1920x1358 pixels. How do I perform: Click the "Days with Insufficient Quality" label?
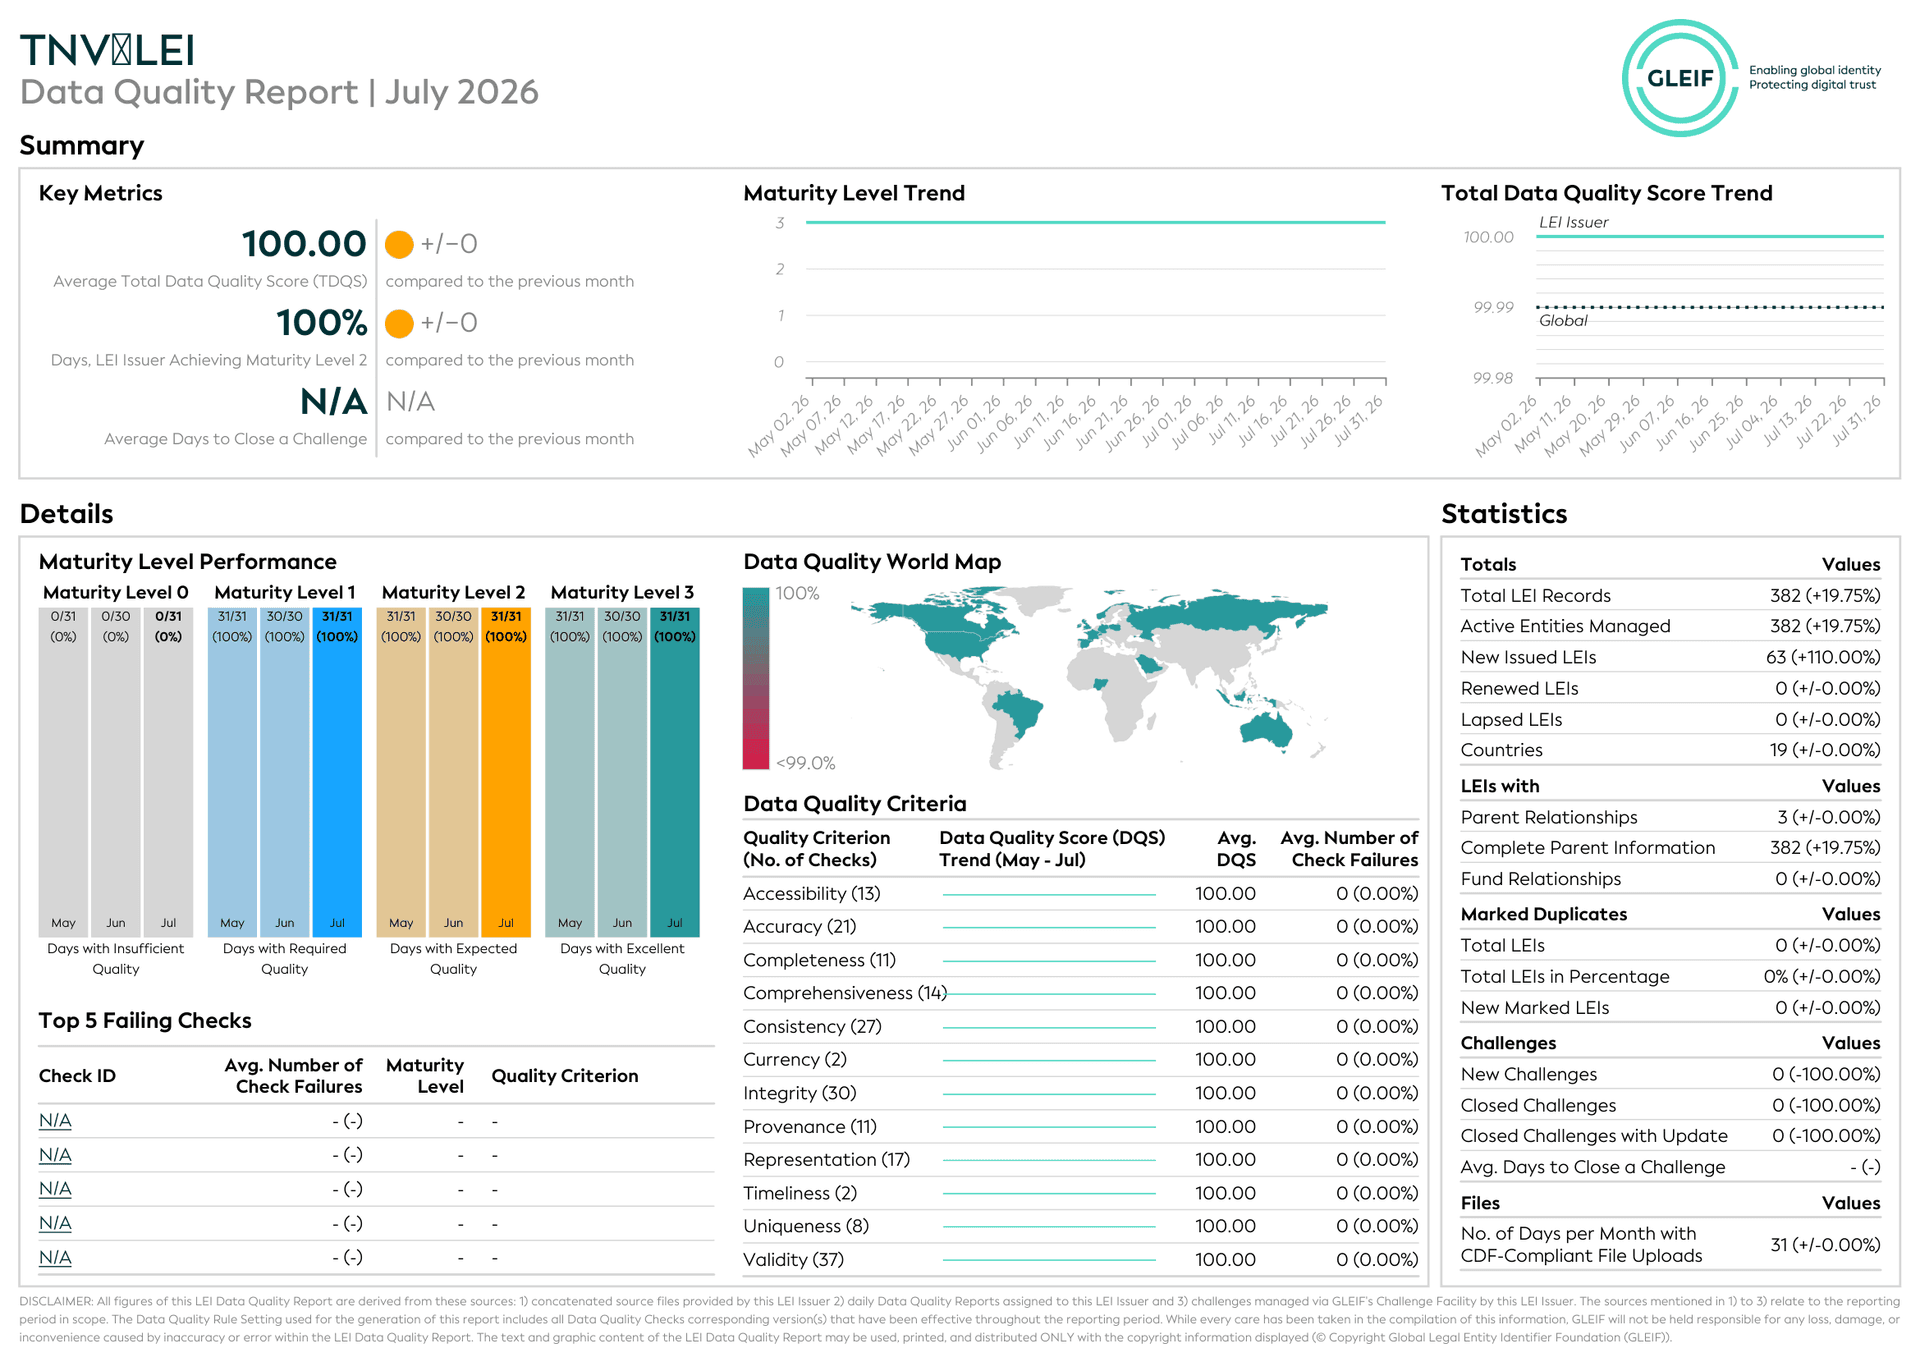(x=116, y=958)
